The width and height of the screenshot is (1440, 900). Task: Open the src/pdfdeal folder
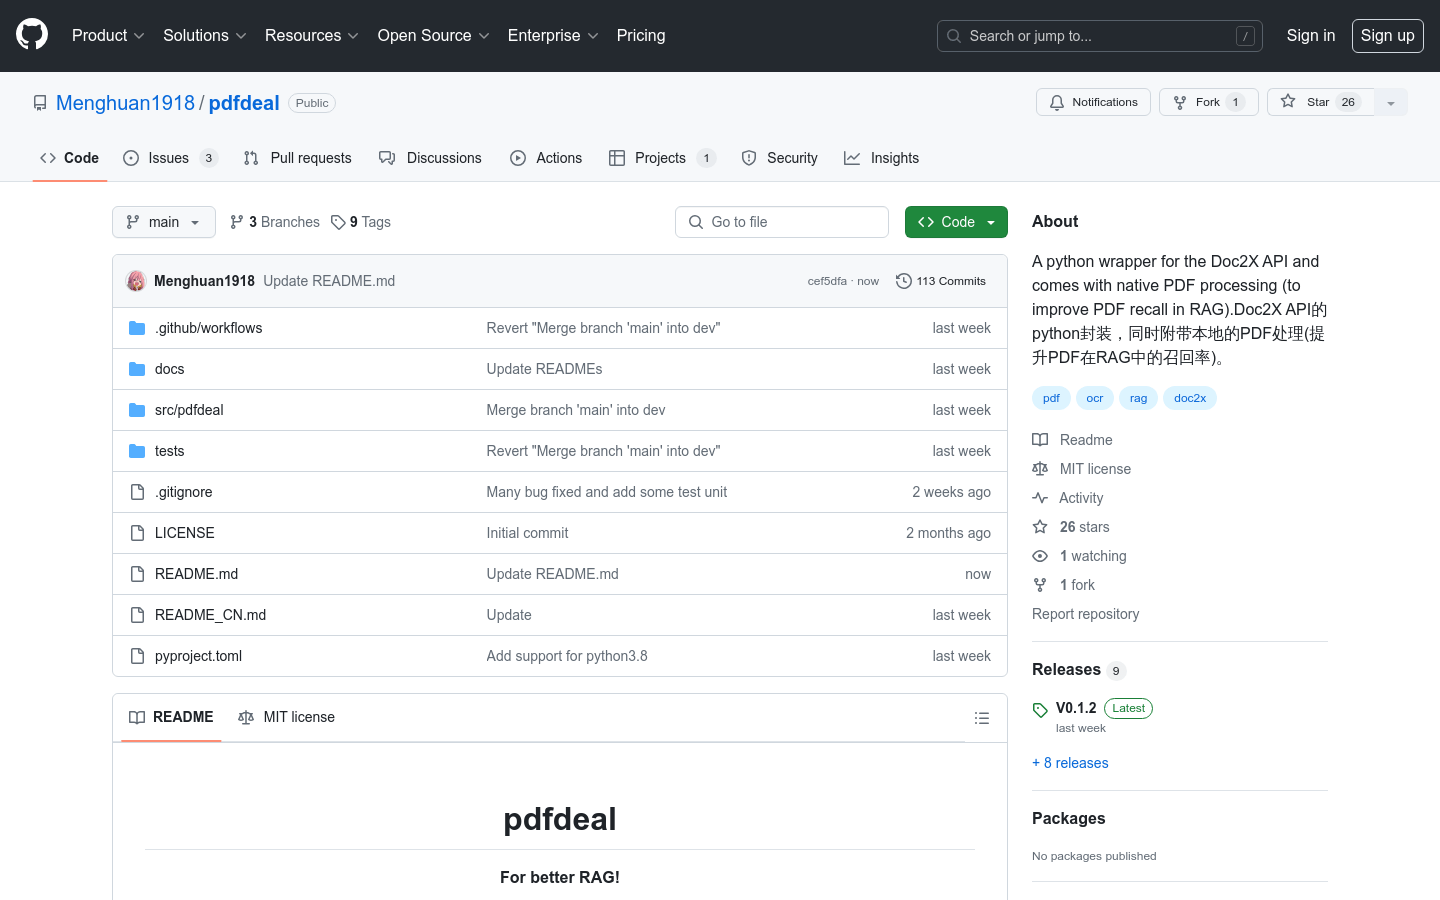pos(189,410)
